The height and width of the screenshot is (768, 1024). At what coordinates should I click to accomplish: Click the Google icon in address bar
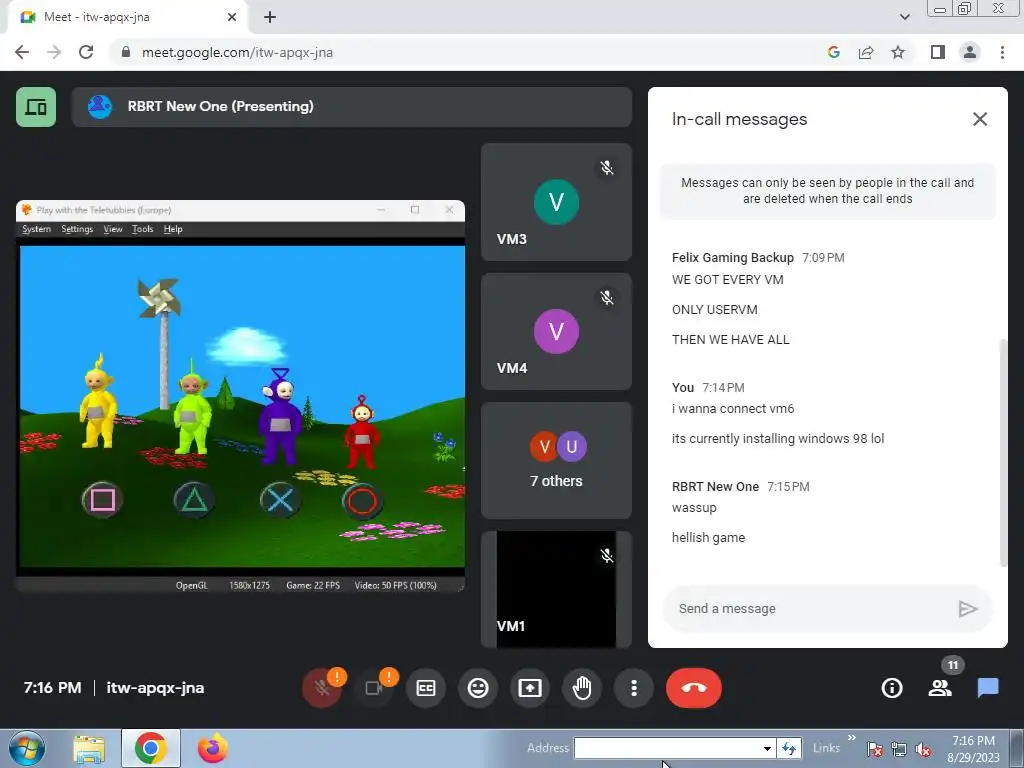(833, 52)
